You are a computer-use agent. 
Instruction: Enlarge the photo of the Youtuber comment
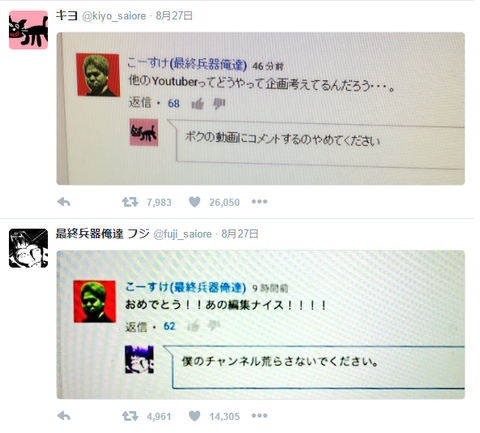pos(261,109)
